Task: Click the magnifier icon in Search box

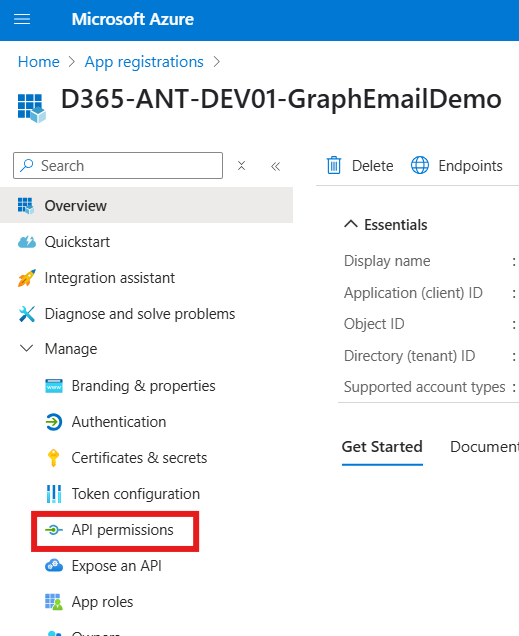Action: (x=27, y=165)
